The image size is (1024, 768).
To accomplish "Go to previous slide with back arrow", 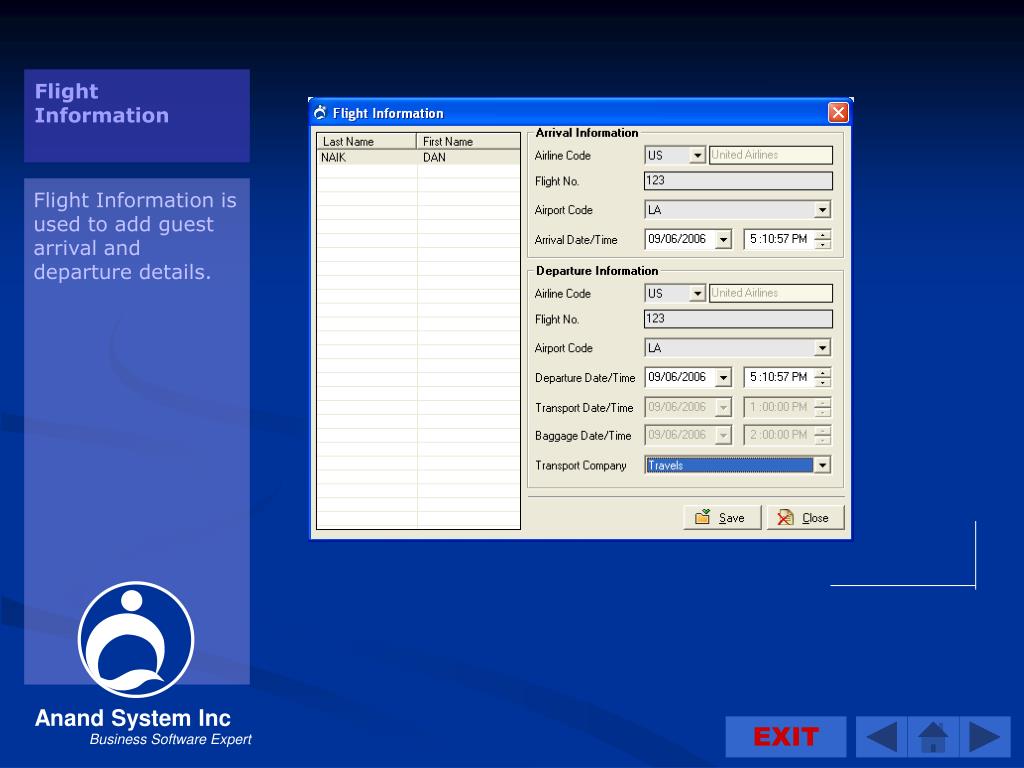I will (881, 737).
